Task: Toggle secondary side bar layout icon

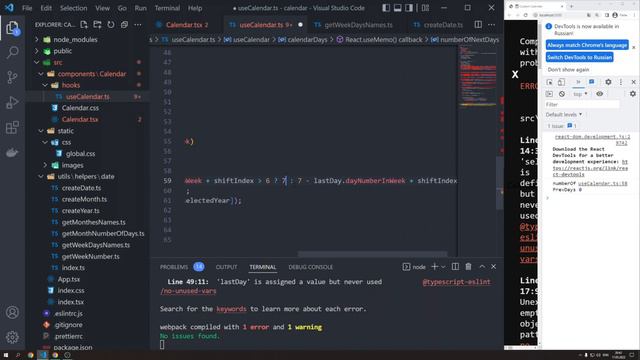Action: pos(409,8)
